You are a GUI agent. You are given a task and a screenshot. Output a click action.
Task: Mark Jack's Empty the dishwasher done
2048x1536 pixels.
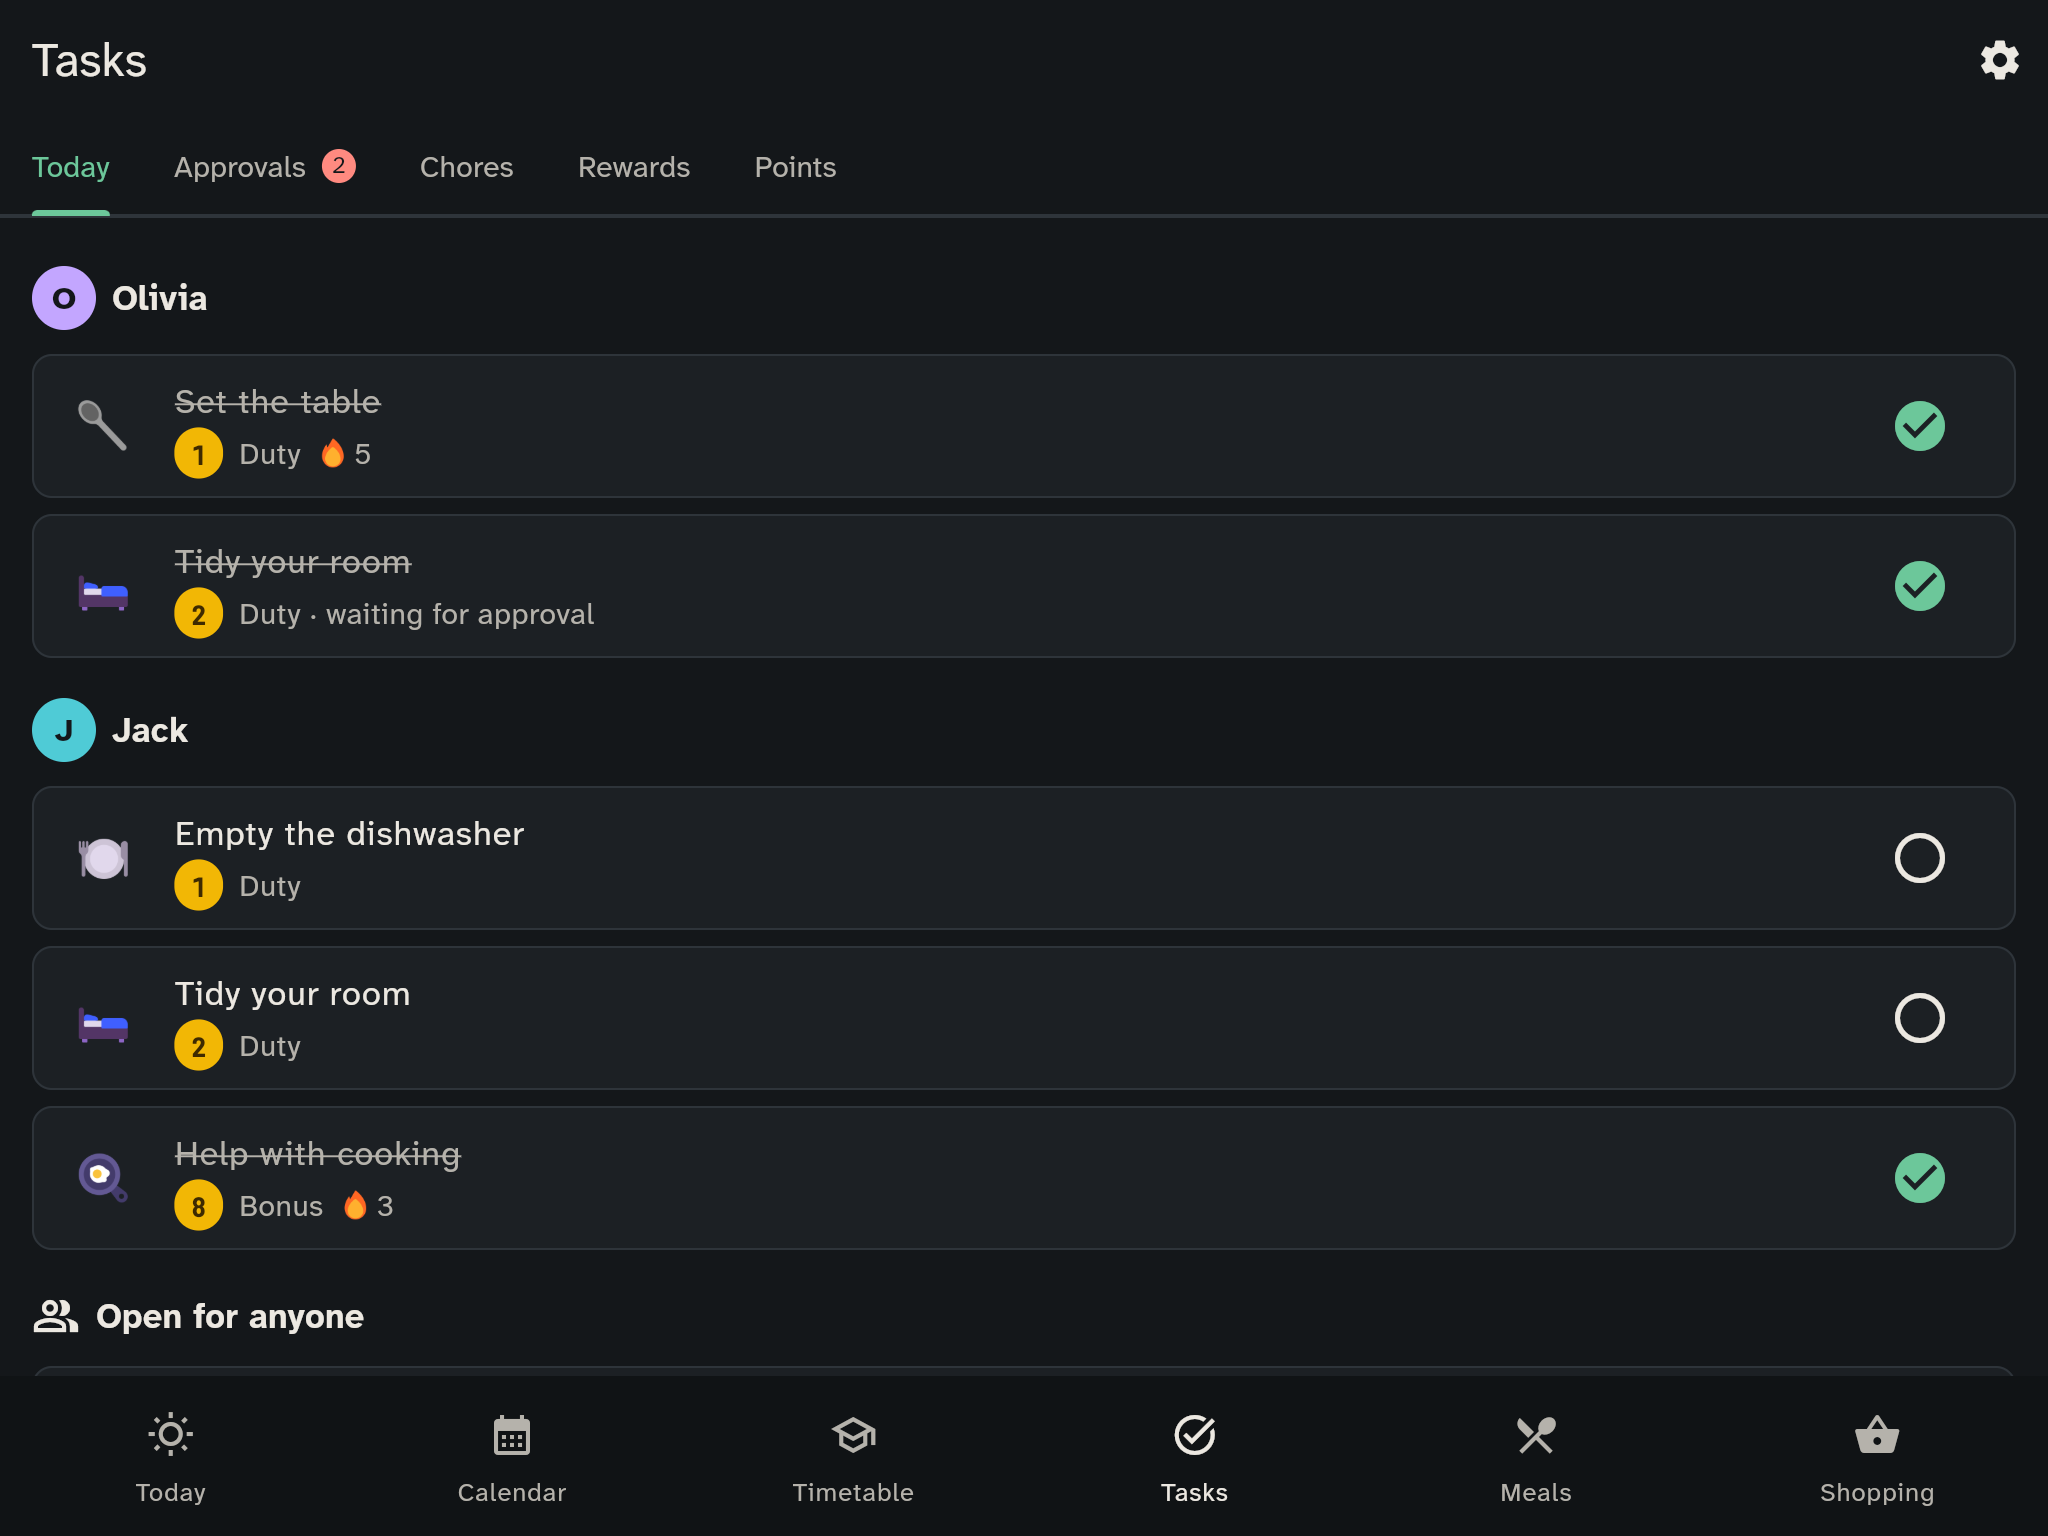[1919, 858]
